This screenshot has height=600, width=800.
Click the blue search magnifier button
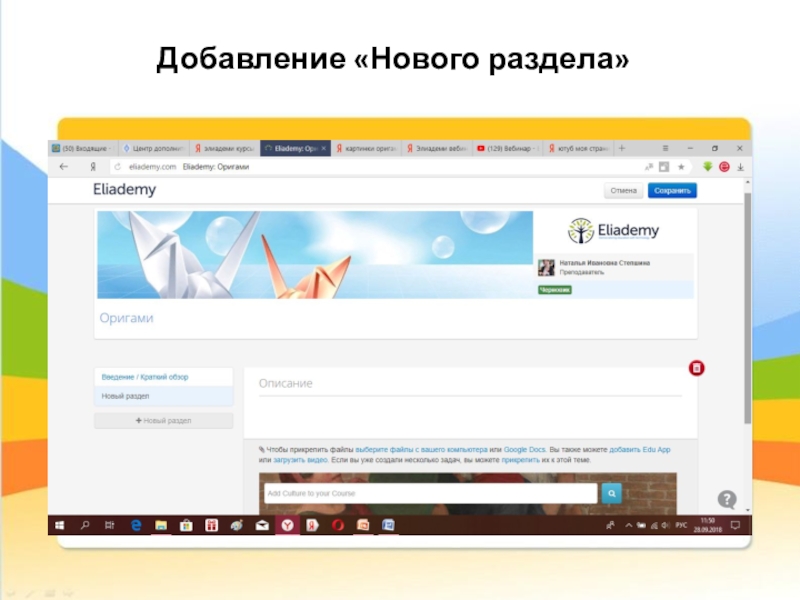[x=611, y=493]
